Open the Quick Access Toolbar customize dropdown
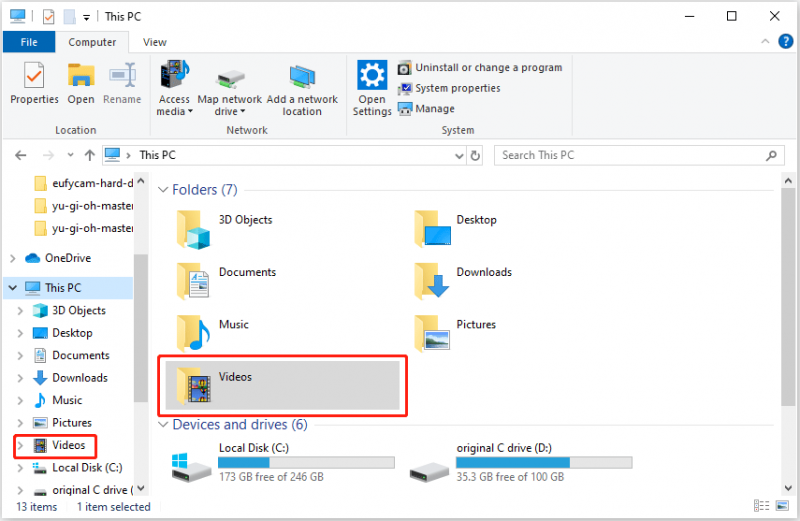 coord(87,17)
